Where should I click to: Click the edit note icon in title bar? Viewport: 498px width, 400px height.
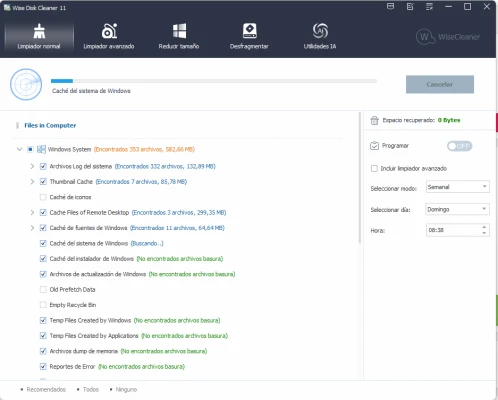pyautogui.click(x=410, y=6)
